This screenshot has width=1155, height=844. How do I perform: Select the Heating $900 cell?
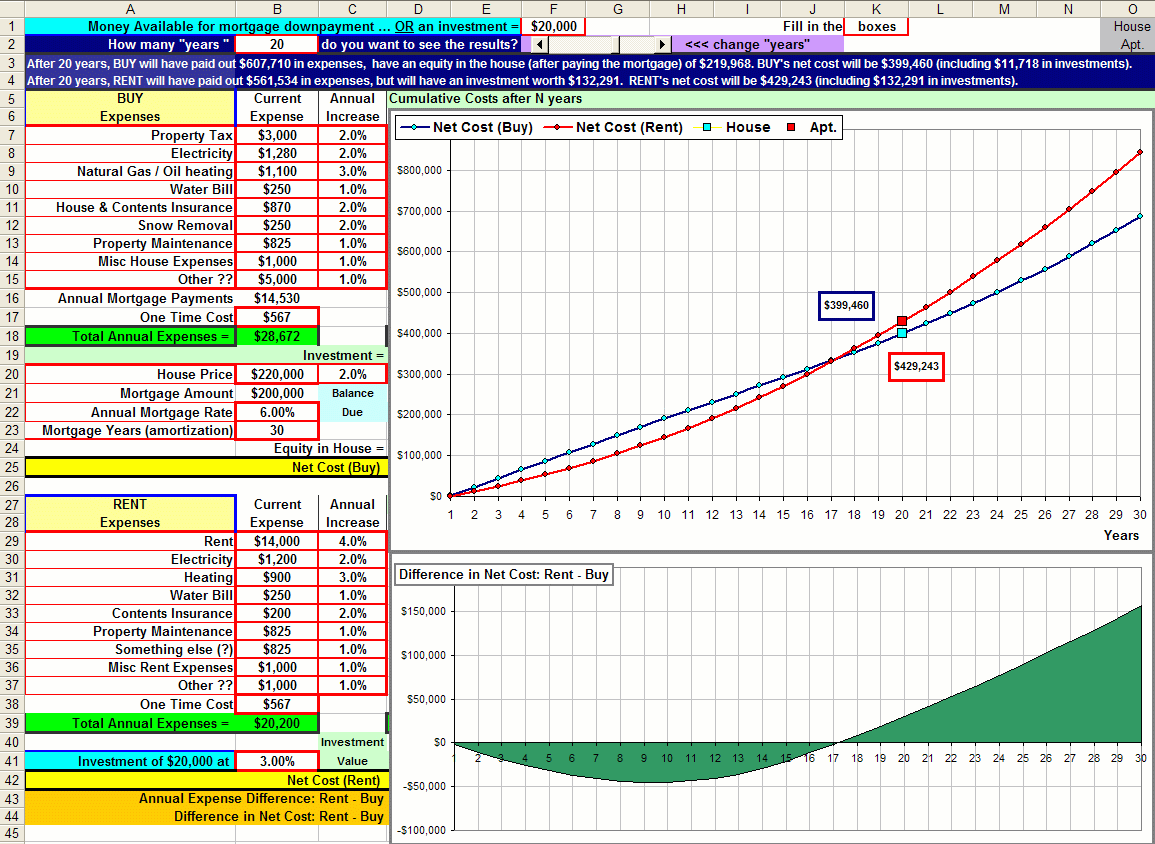pyautogui.click(x=277, y=577)
